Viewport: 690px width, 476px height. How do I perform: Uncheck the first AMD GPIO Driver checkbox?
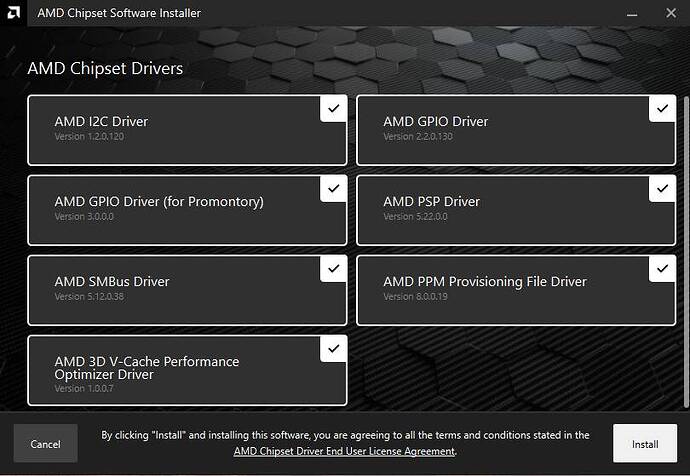point(662,108)
